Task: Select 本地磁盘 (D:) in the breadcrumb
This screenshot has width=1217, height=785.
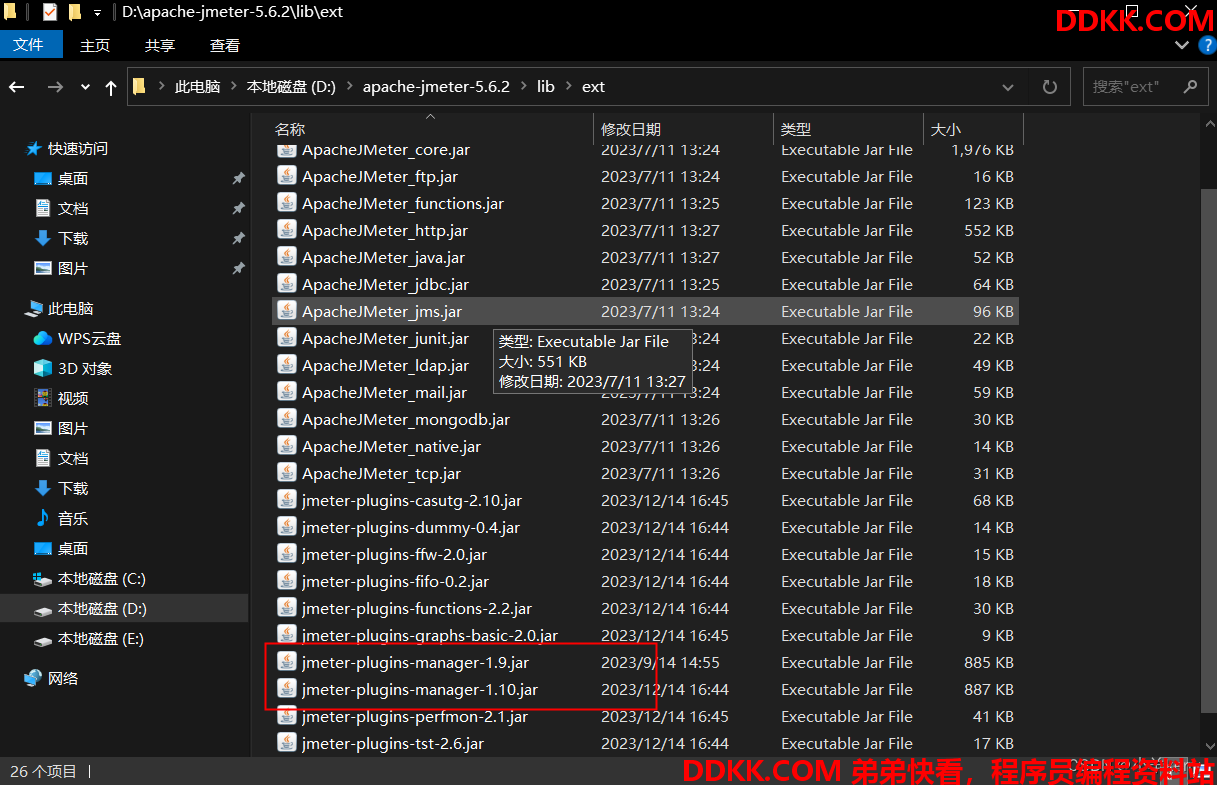Action: (291, 87)
